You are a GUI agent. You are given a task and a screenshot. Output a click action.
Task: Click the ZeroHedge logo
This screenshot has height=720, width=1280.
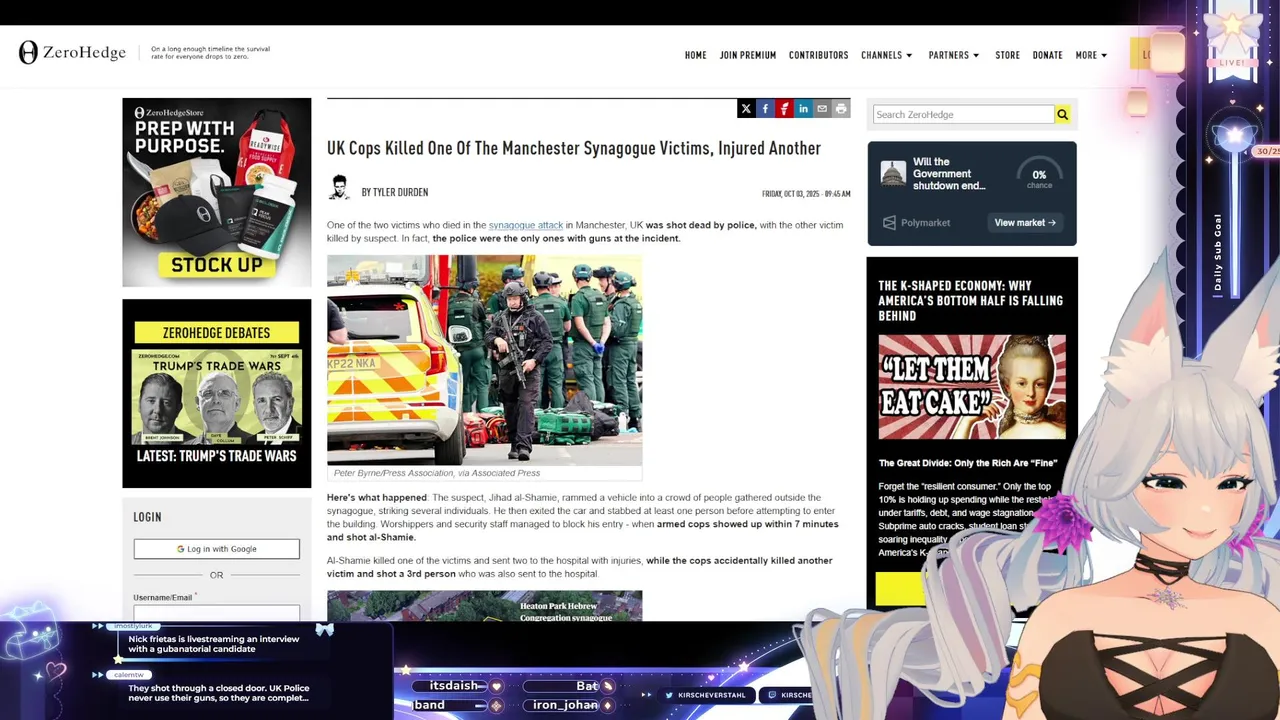coord(72,53)
